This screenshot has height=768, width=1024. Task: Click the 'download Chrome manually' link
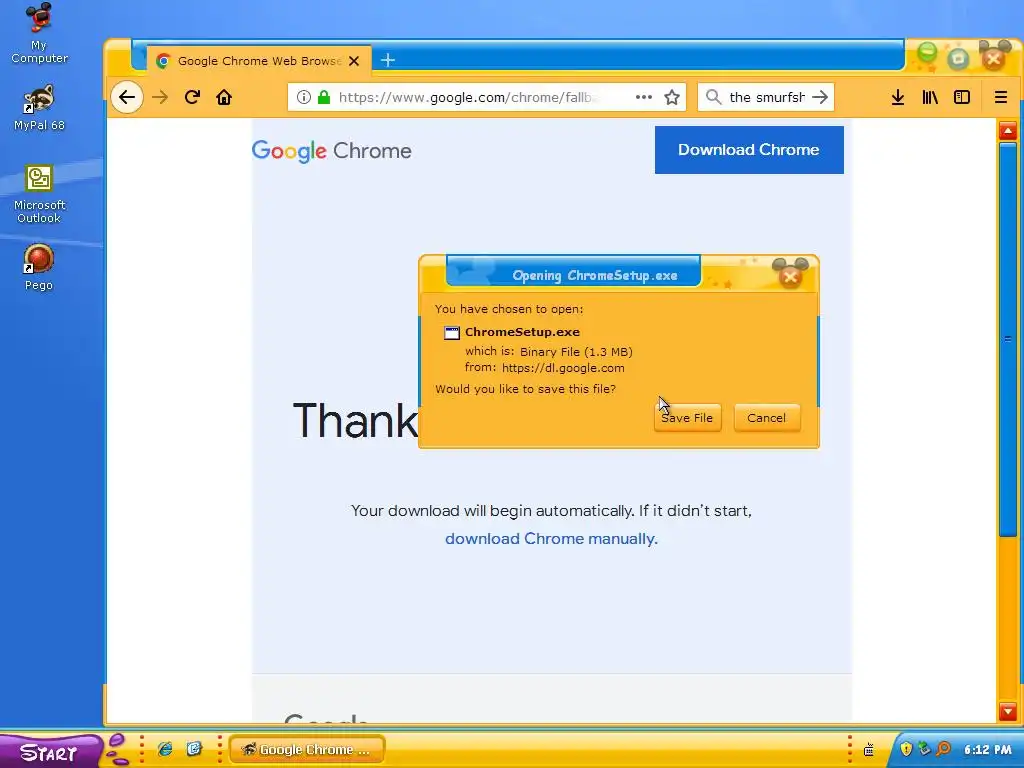click(x=551, y=539)
